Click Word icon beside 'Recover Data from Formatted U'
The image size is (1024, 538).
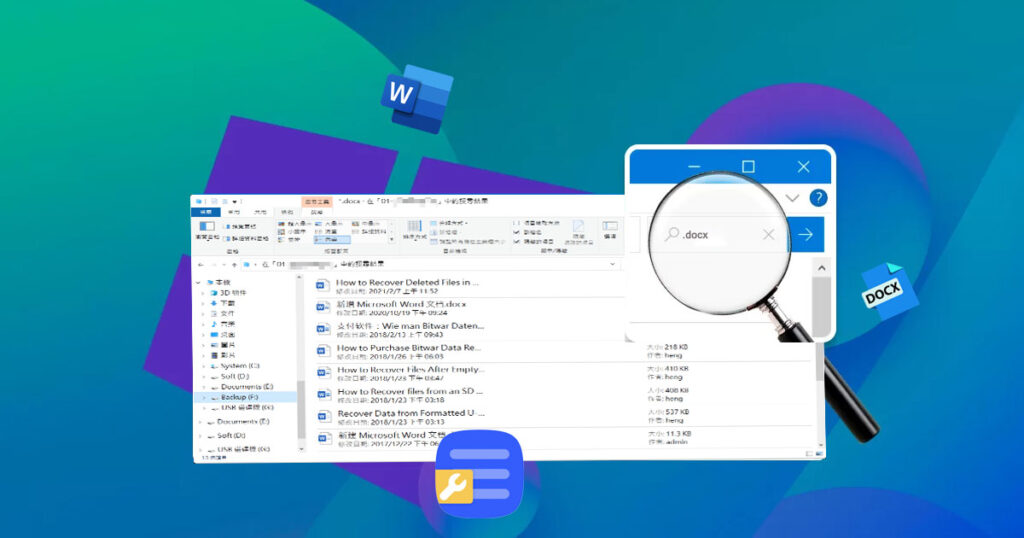pyautogui.click(x=323, y=417)
